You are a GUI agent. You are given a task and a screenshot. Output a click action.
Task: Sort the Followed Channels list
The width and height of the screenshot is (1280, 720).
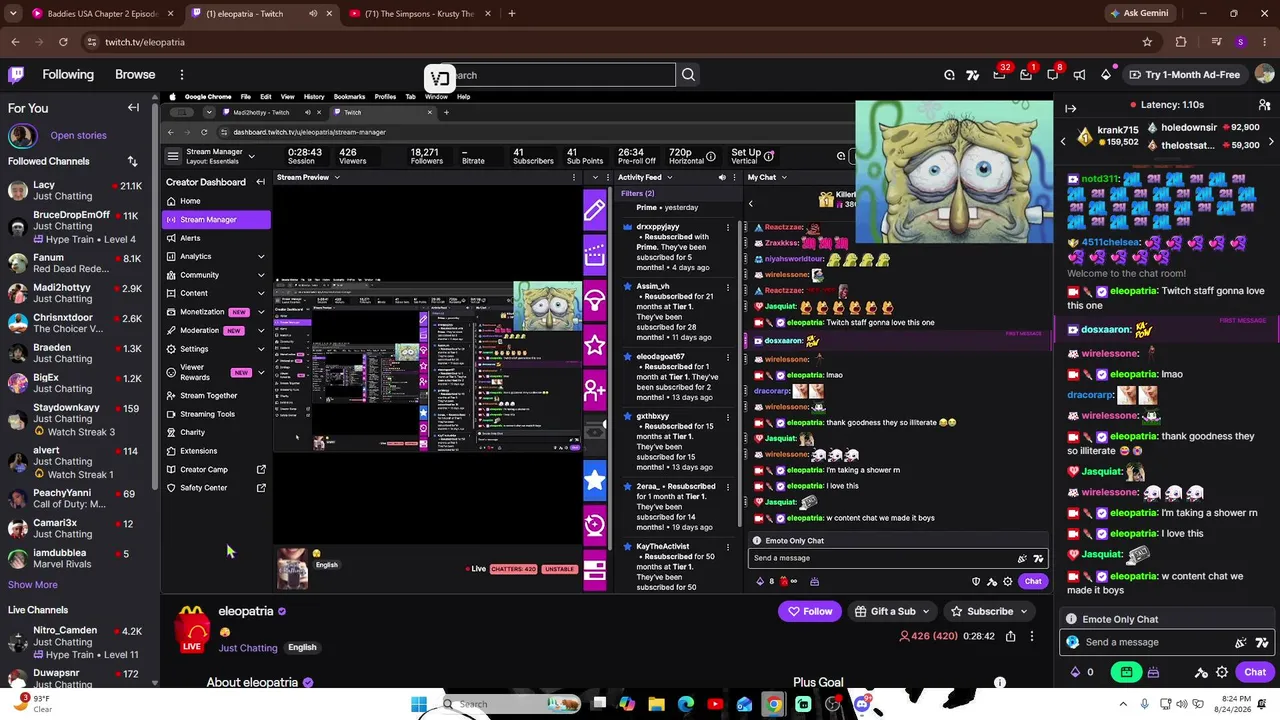tap(132, 161)
